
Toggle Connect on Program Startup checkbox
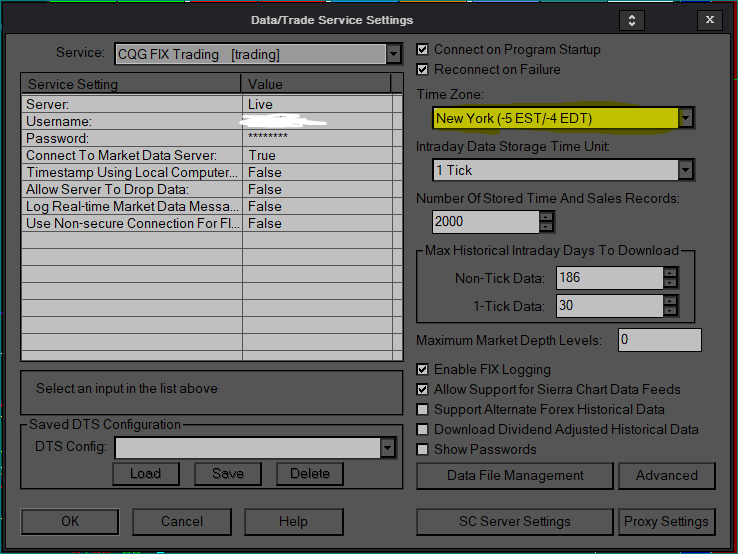click(423, 50)
